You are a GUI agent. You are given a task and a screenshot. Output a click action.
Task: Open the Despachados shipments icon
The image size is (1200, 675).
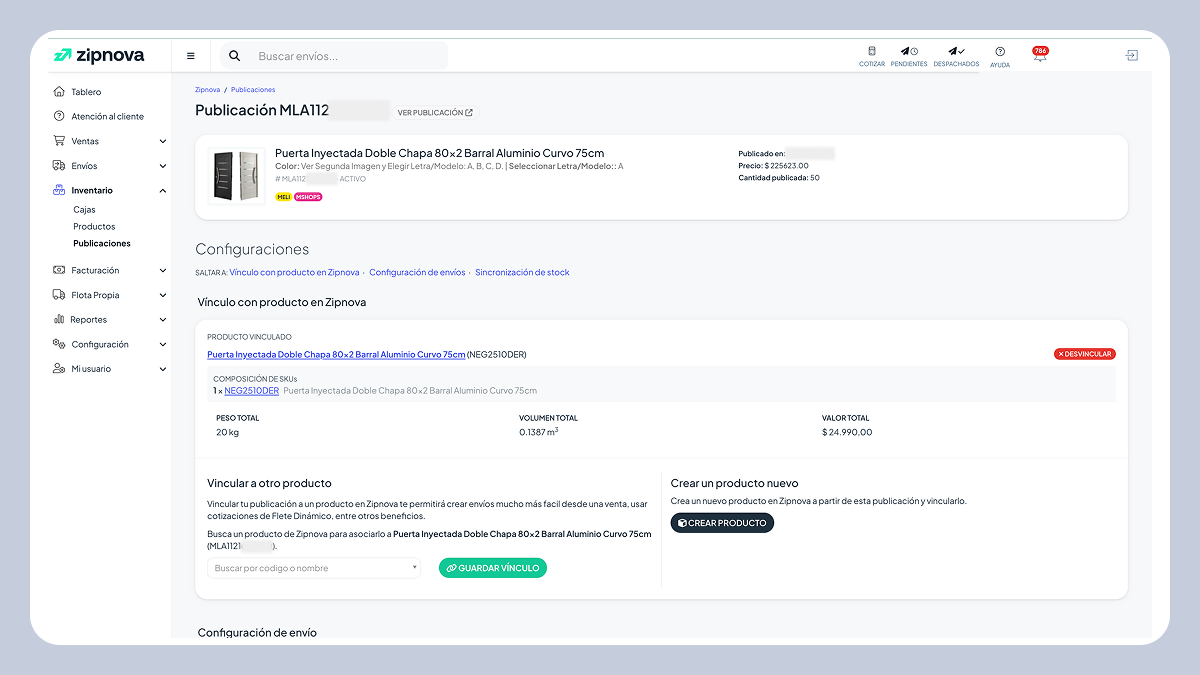pyautogui.click(x=956, y=51)
